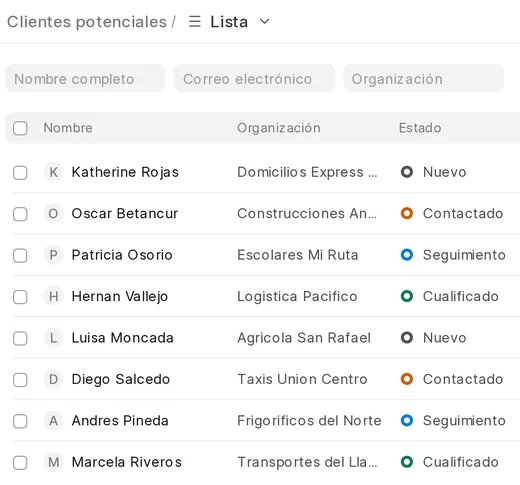This screenshot has height=485, width=520.
Task: Click the K avatar for Katherine Rojas
Action: 53,172
